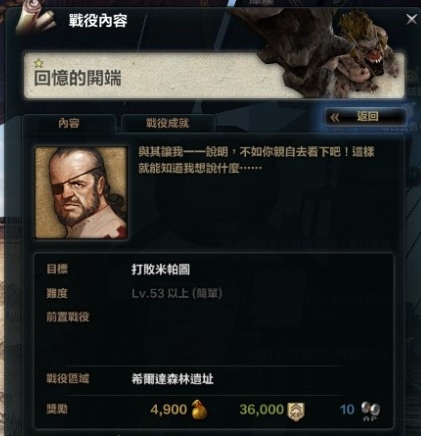Click the AP orbs reward icon
The height and width of the screenshot is (436, 421).
coord(370,411)
